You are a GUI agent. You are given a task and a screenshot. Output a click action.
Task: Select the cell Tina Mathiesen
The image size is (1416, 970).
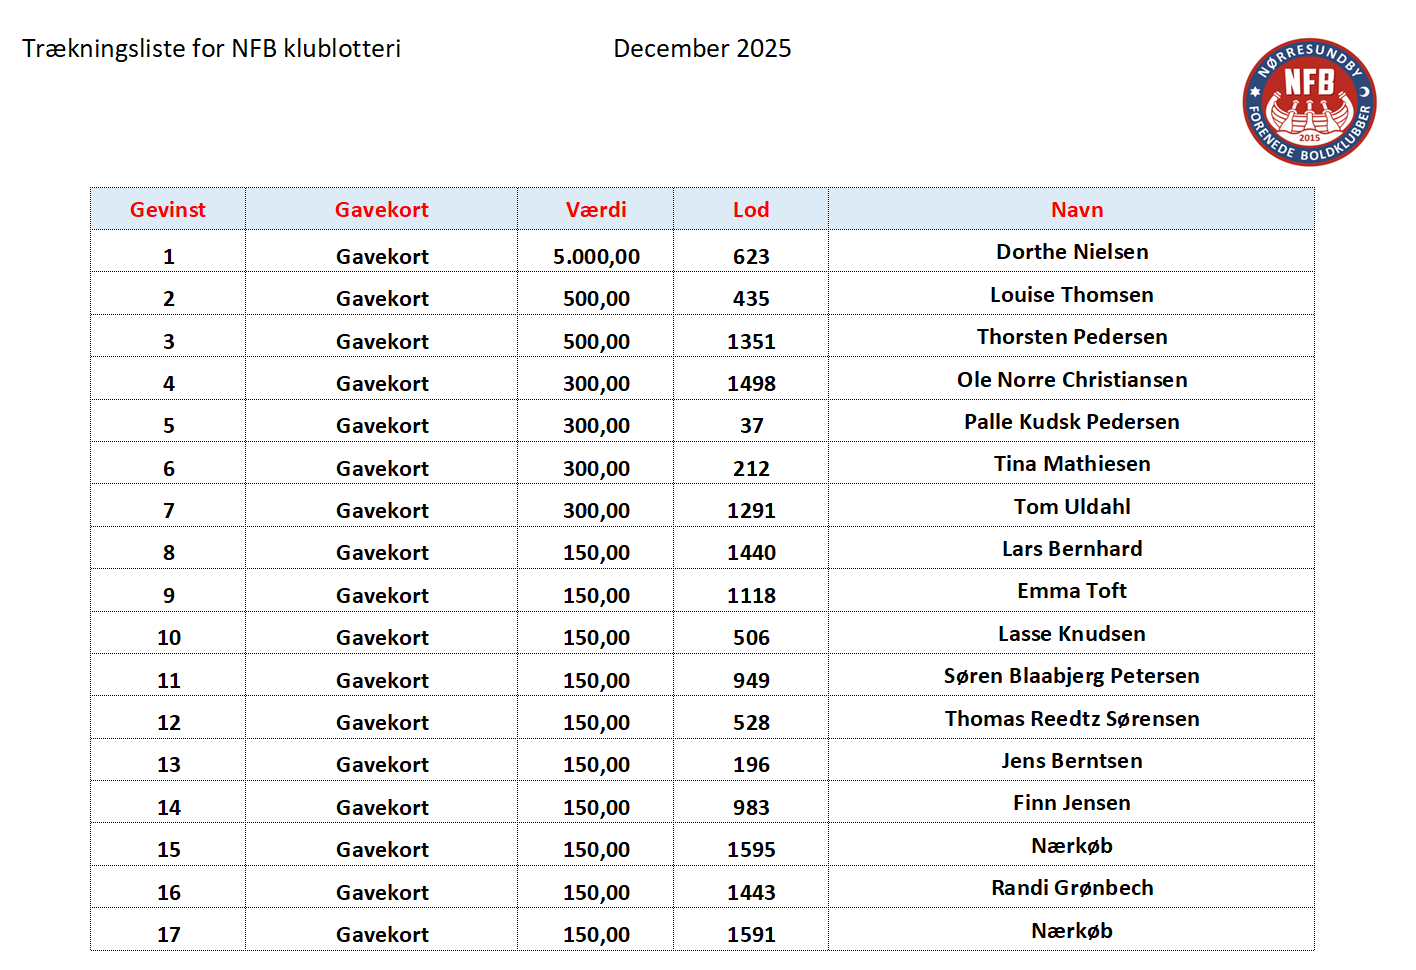[x=1072, y=464]
